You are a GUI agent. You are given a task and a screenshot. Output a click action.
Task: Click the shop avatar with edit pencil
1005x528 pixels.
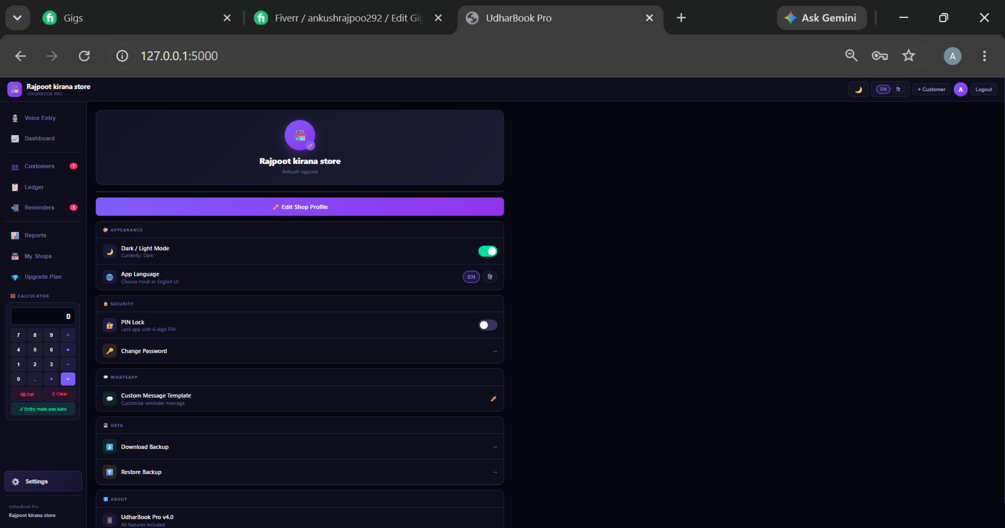coord(300,135)
